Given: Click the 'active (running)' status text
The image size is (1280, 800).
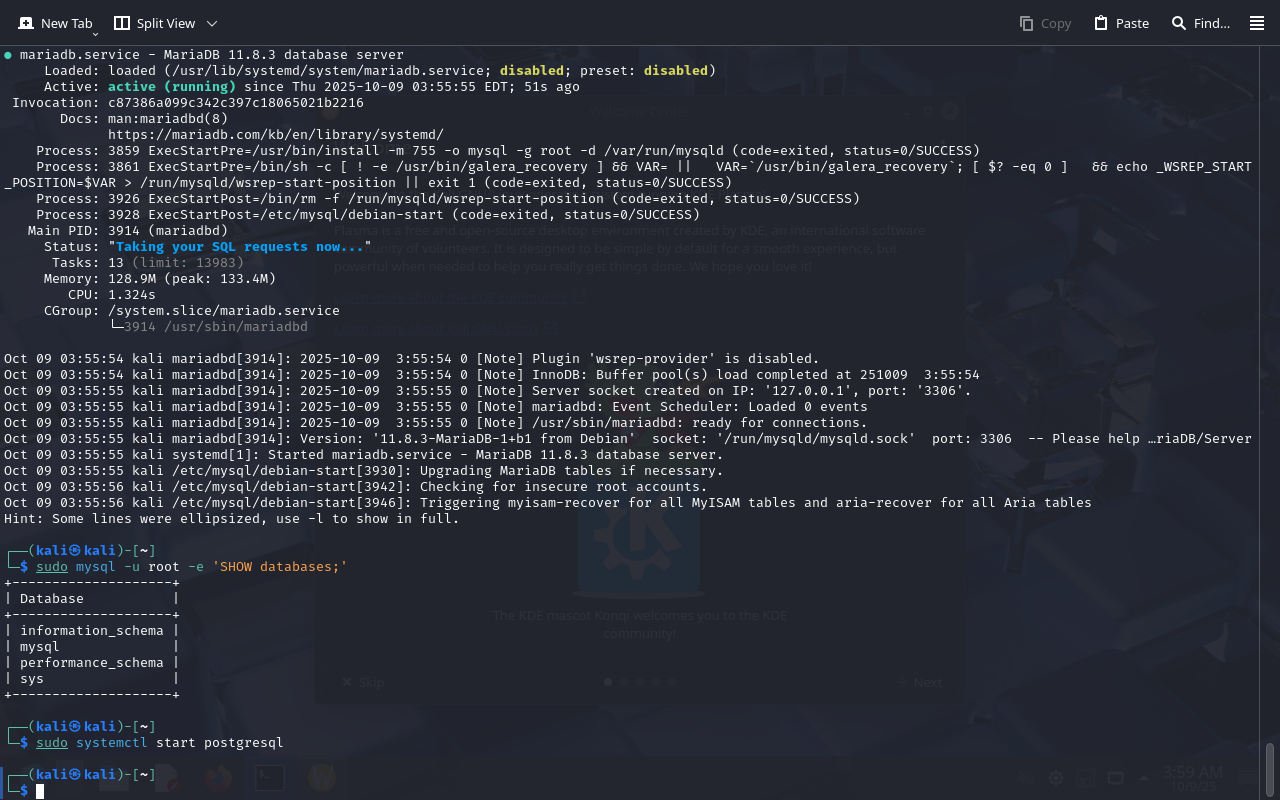Looking at the screenshot, I should click(171, 87).
